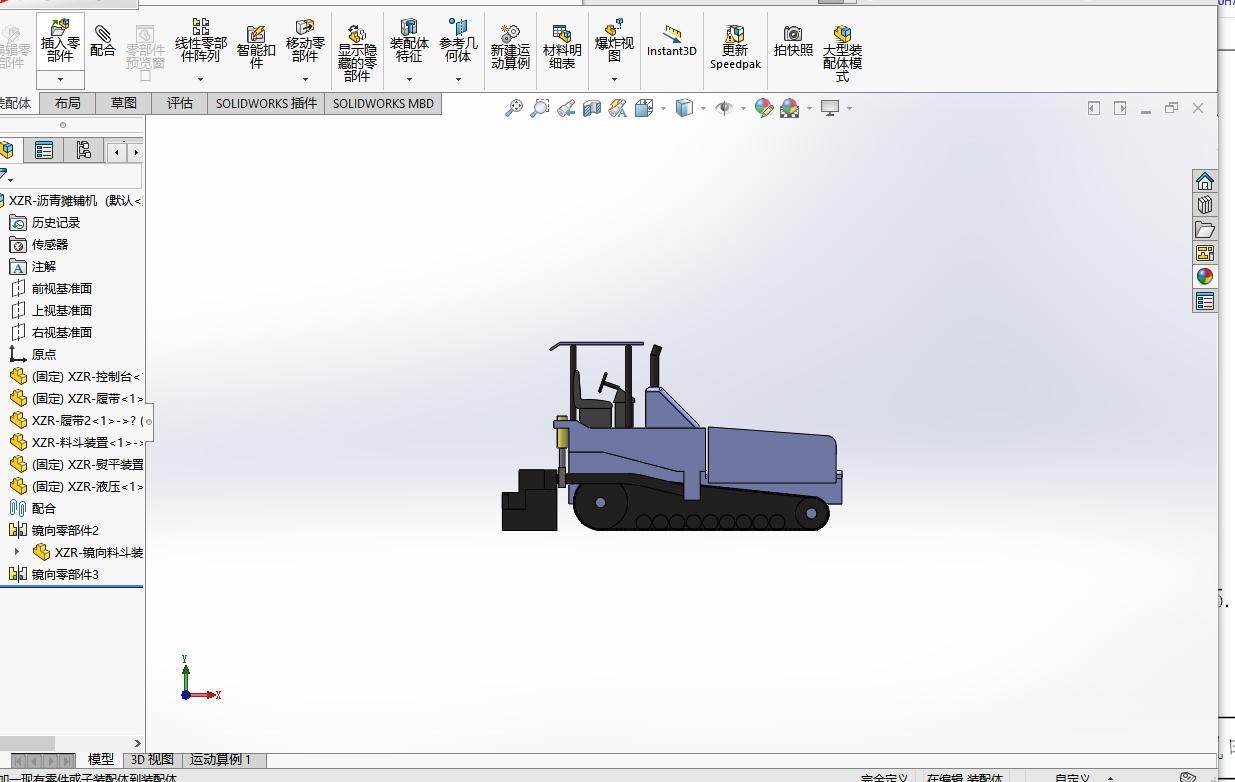
Task: Open the SOLIDWORKS 插件 tab
Action: point(266,103)
